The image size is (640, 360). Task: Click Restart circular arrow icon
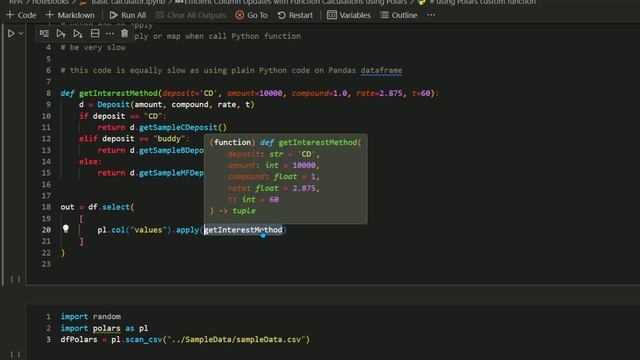pos(281,15)
